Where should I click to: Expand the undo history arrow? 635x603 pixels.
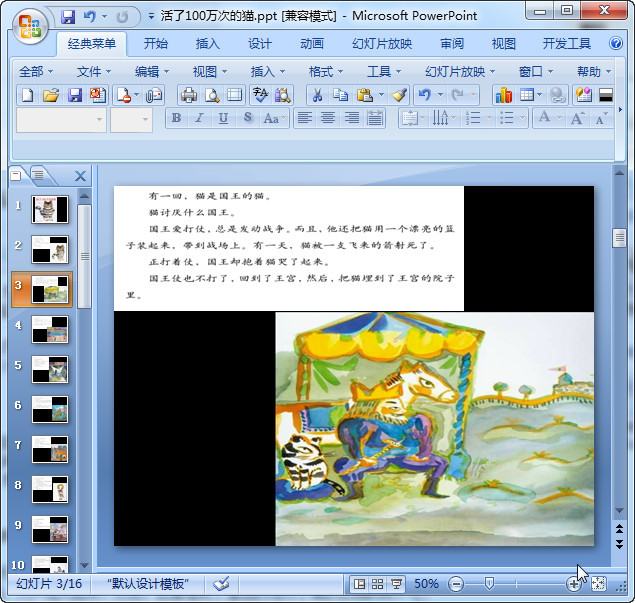tap(440, 96)
